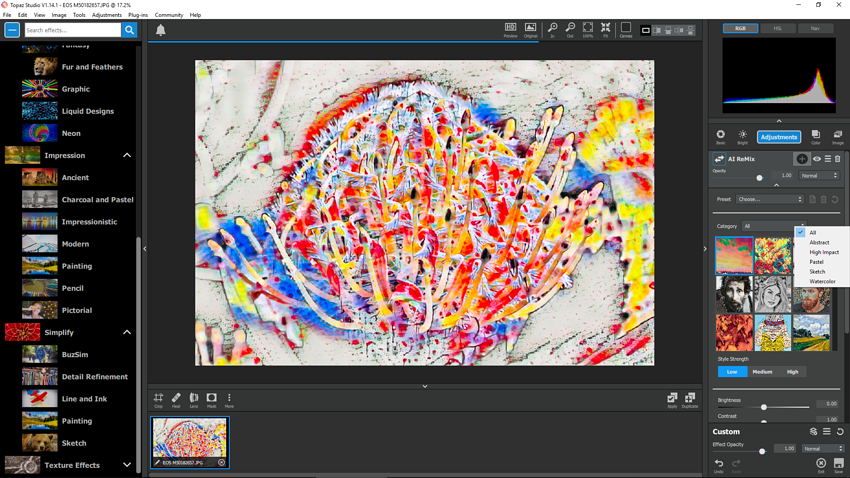Select the Crop tool
Image resolution: width=850 pixels, height=478 pixels.
click(158, 399)
